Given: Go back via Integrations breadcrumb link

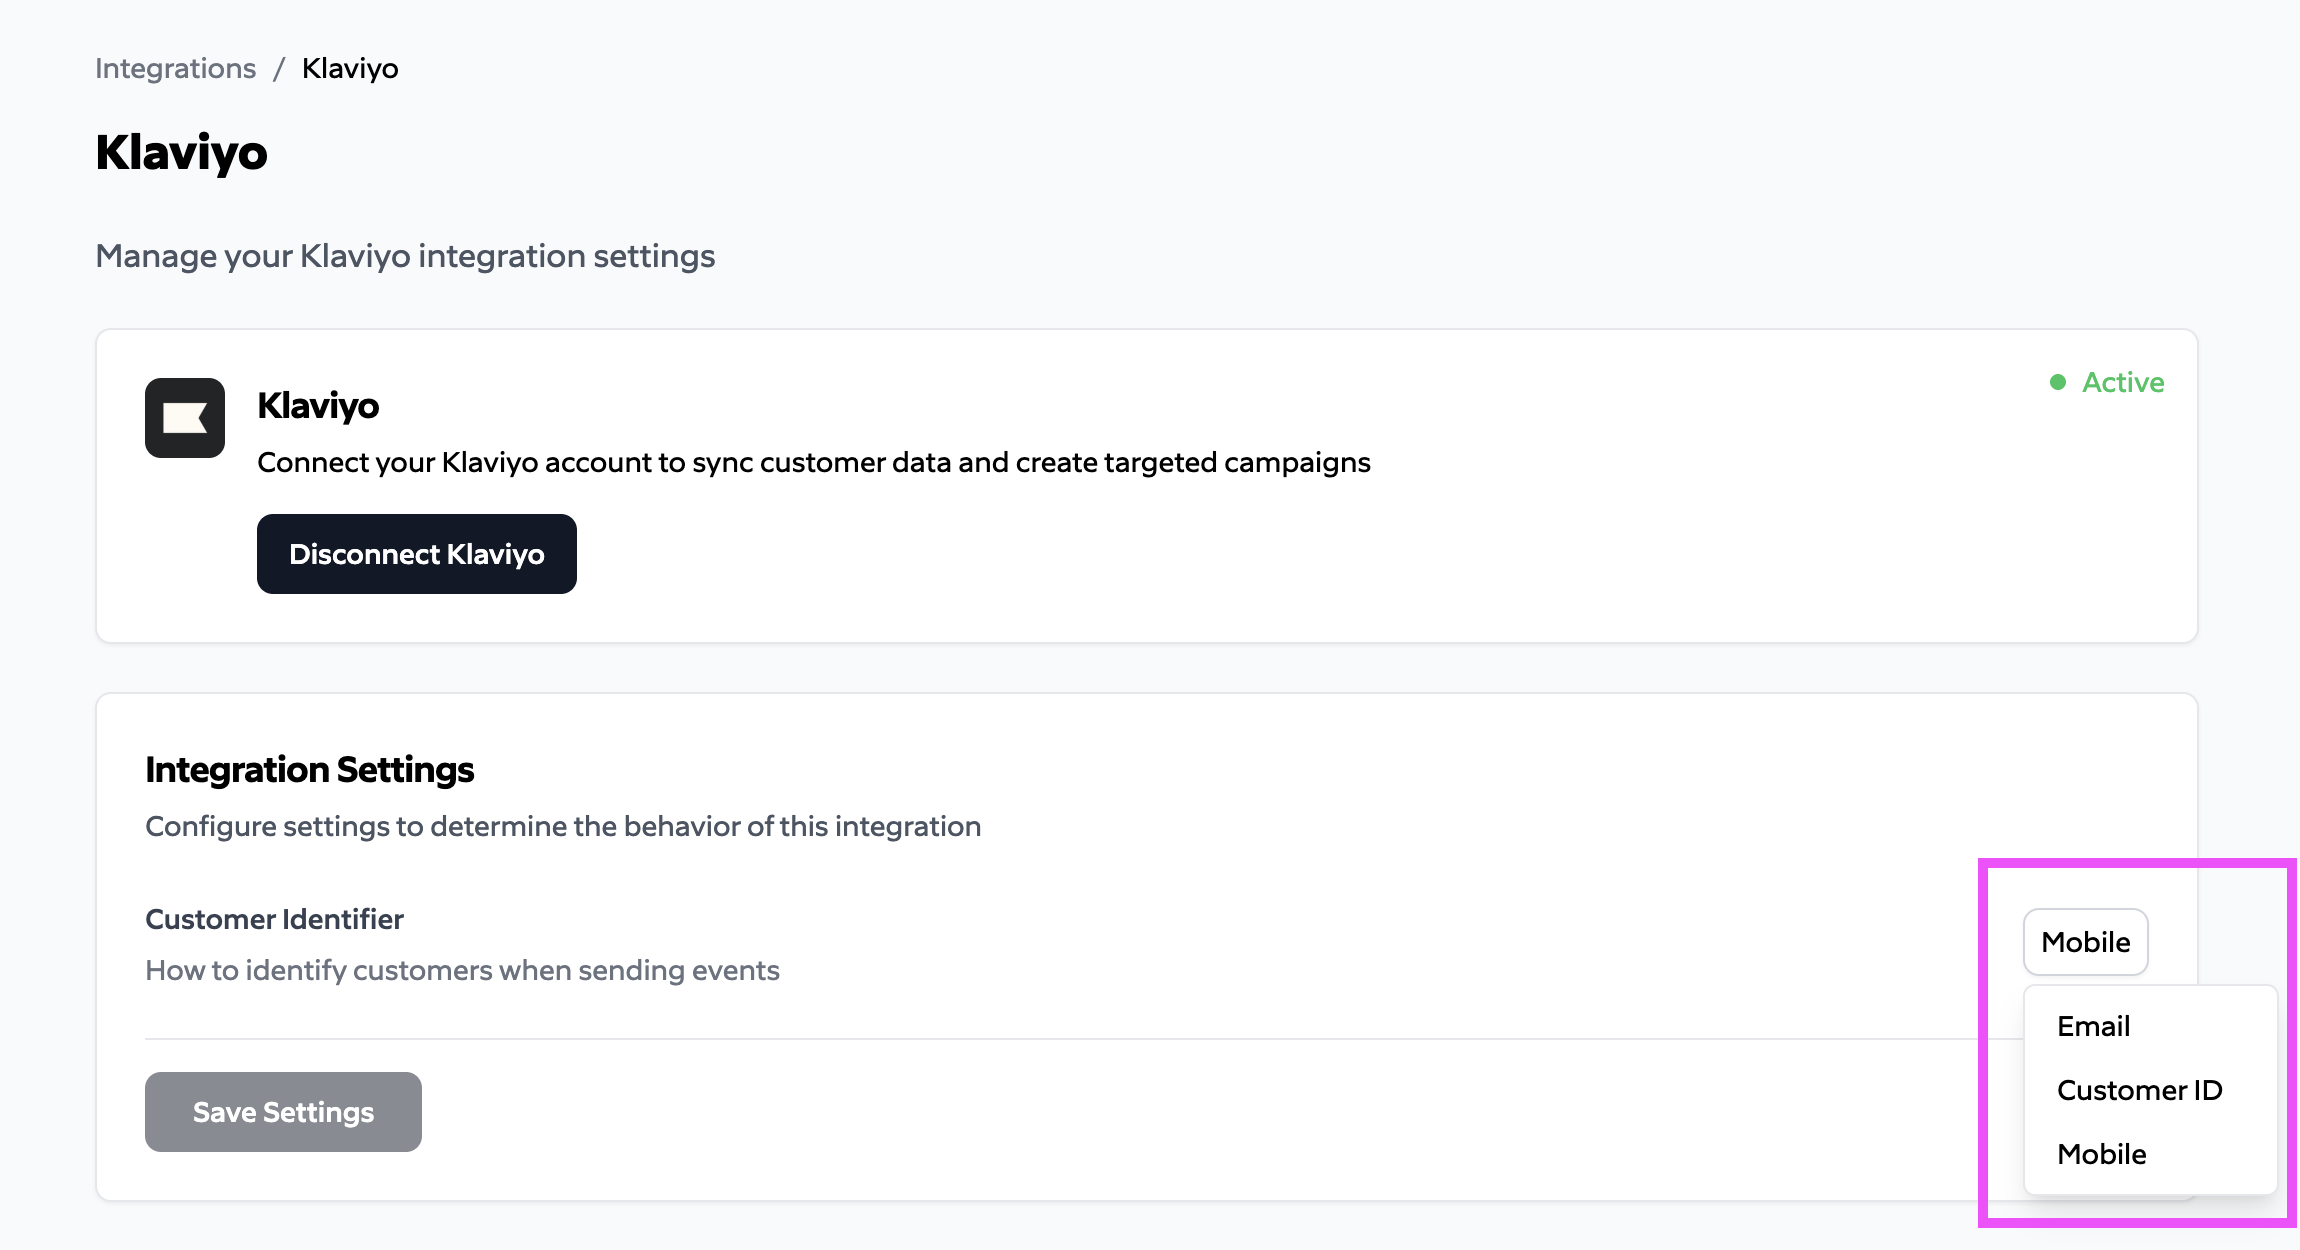Looking at the screenshot, I should coord(175,68).
